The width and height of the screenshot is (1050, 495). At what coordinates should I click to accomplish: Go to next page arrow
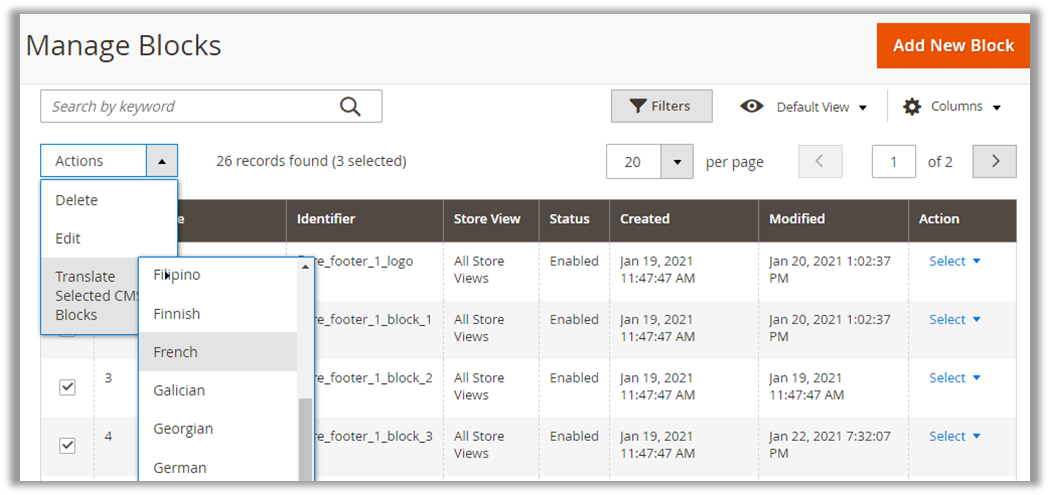tap(994, 162)
